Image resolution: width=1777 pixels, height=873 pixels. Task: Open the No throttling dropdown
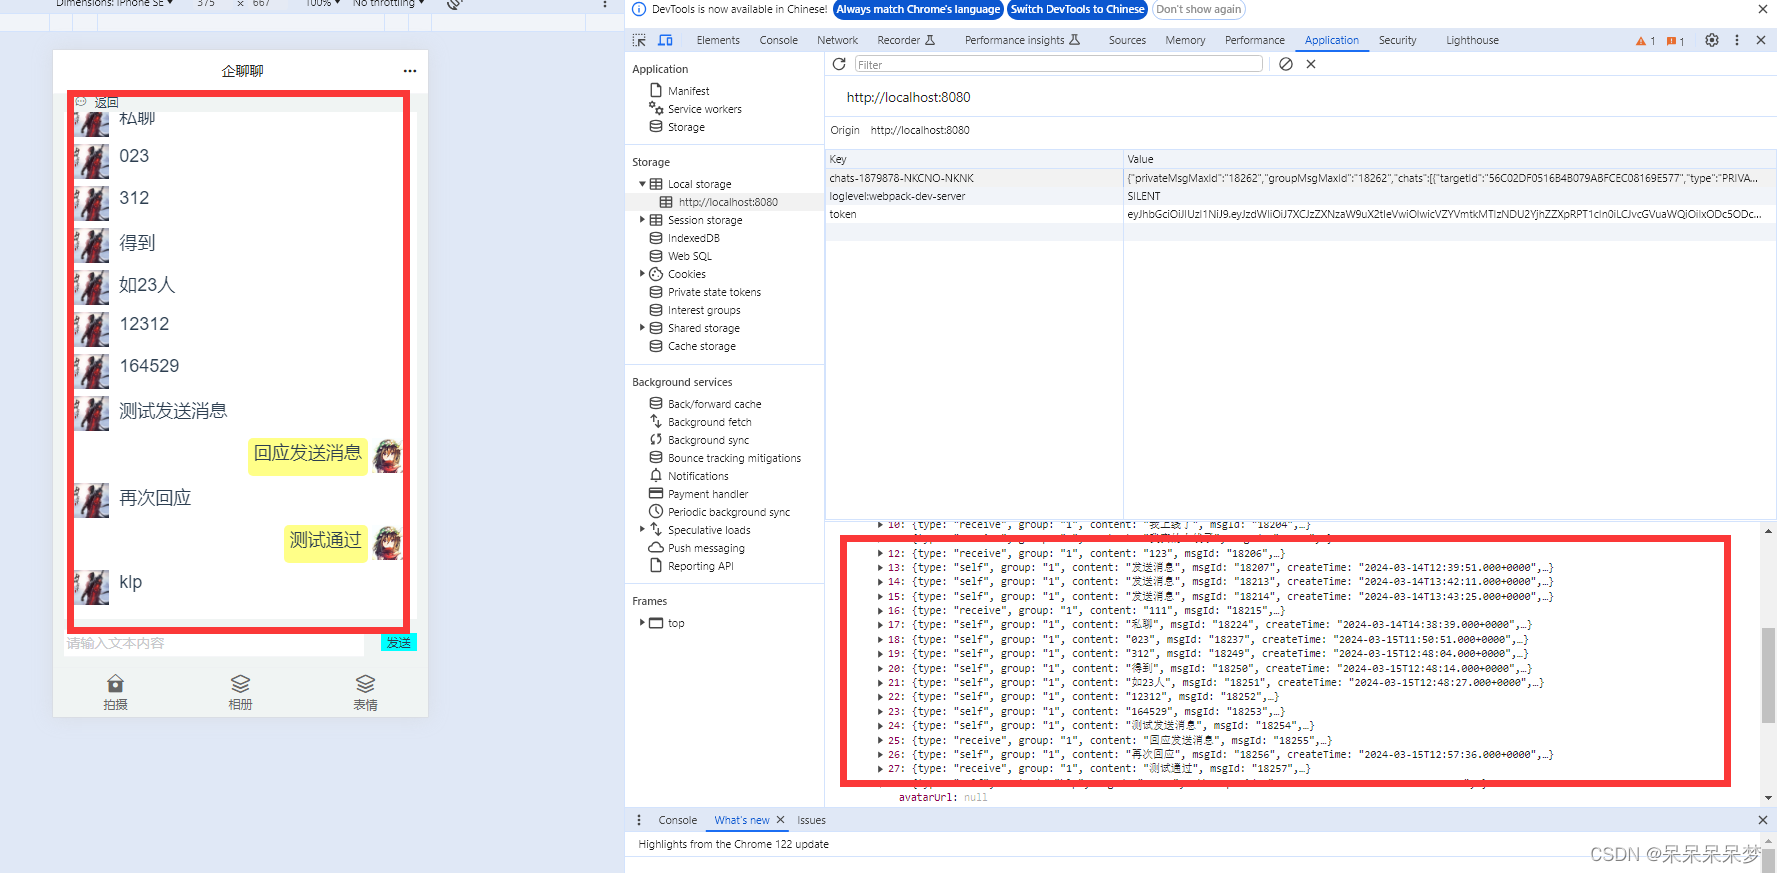click(x=388, y=4)
